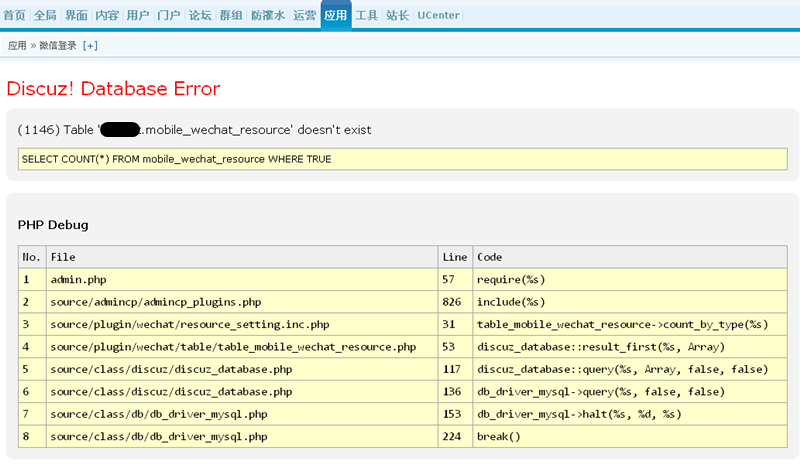Click line number 224 cell
This screenshot has width=800, height=464.
[455, 437]
